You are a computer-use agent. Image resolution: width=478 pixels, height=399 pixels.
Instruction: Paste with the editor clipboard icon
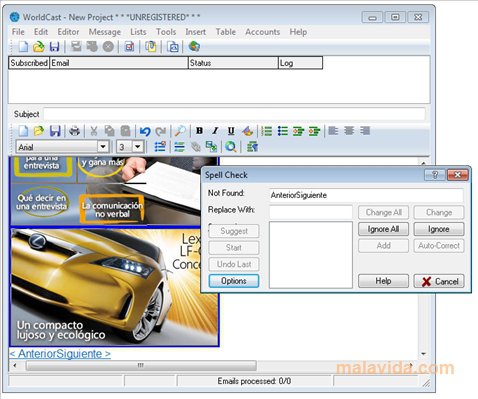125,131
